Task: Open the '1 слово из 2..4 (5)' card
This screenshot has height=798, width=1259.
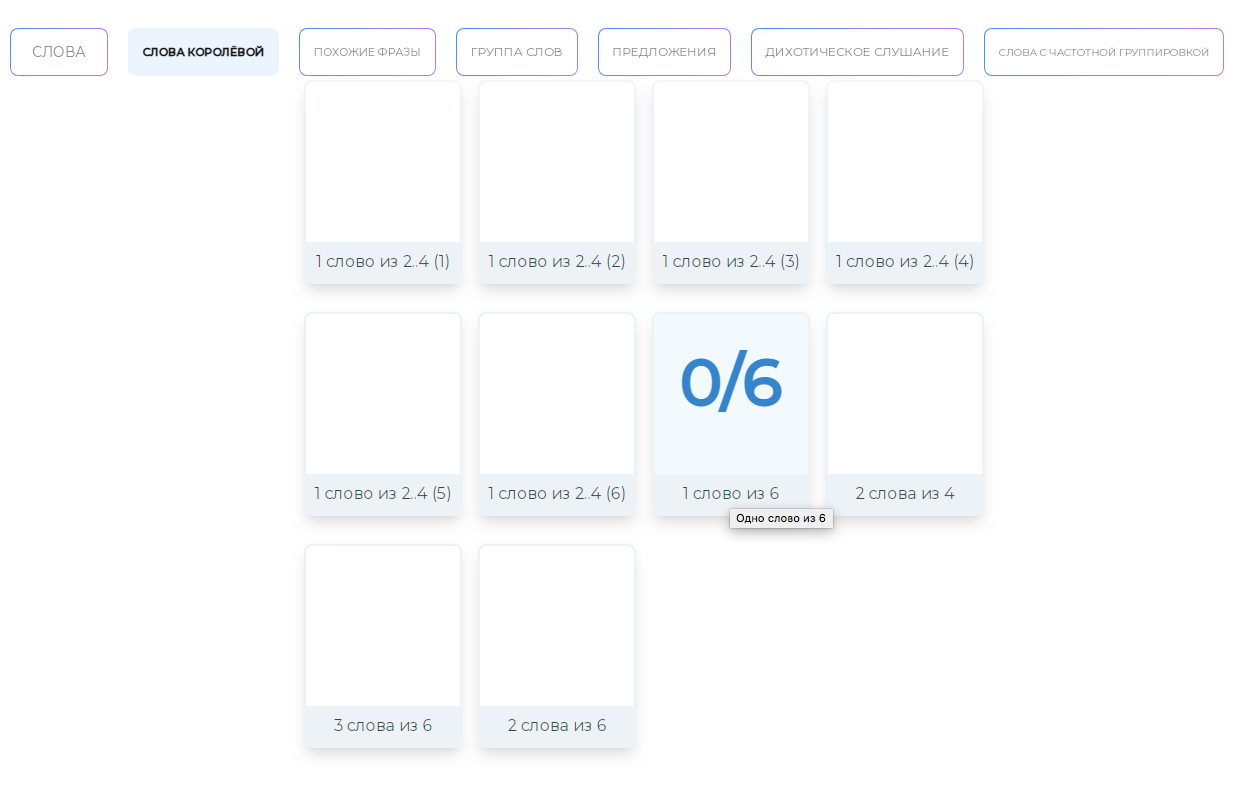Action: click(x=383, y=414)
